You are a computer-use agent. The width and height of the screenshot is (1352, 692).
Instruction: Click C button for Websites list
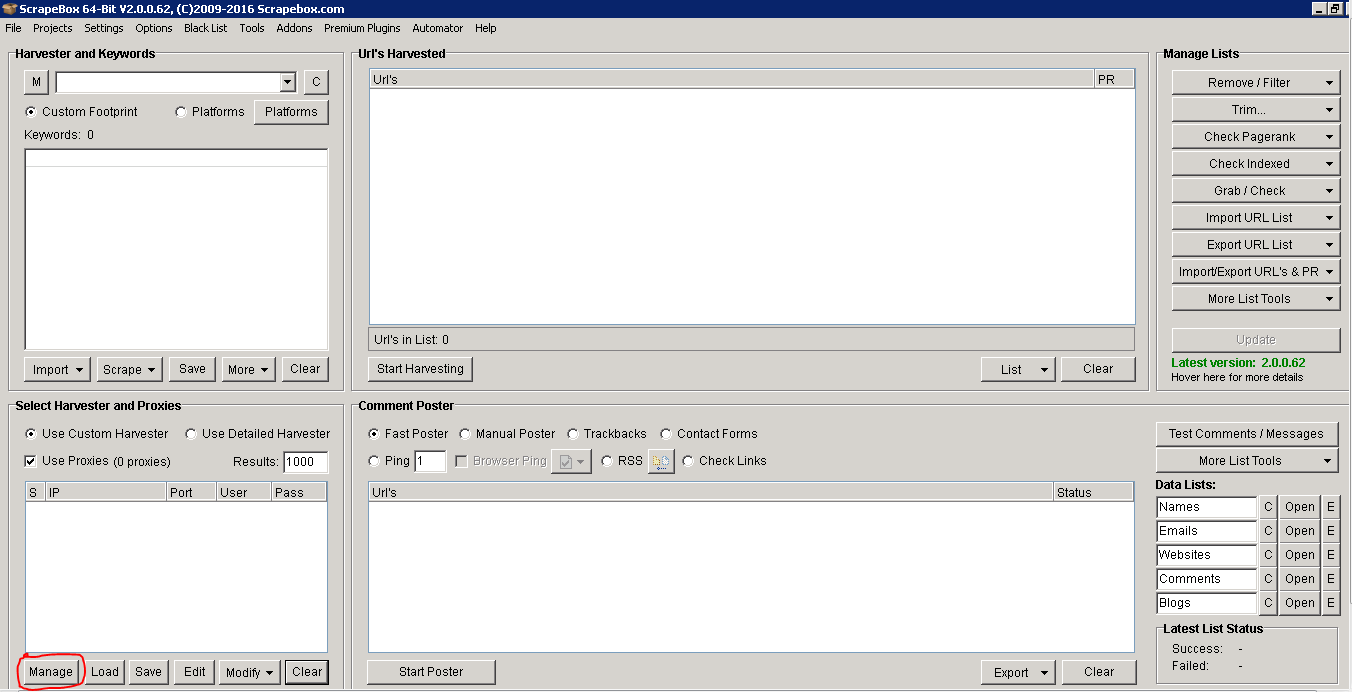tap(1268, 555)
